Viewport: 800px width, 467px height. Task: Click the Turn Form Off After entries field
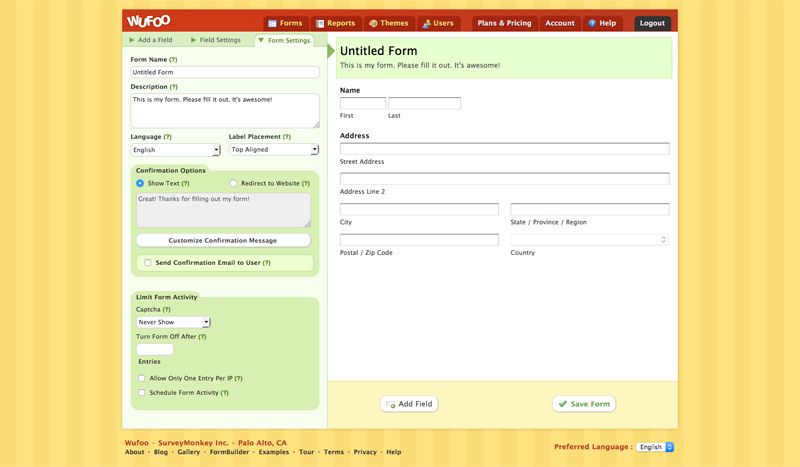[155, 349]
